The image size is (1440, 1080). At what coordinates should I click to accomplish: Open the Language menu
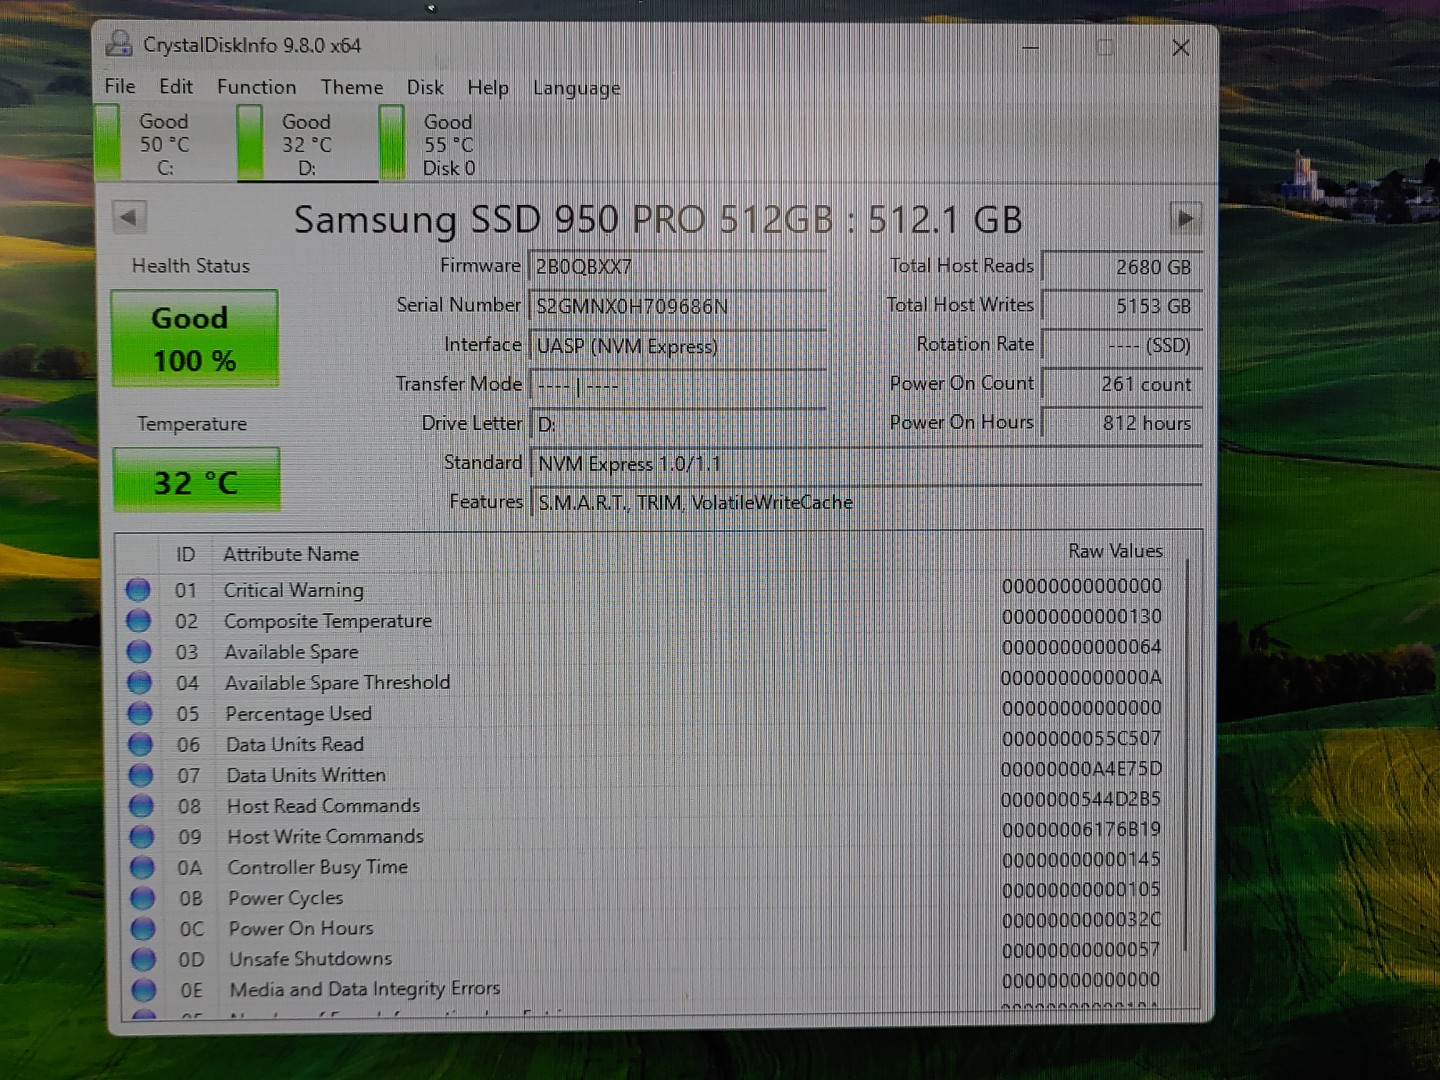point(576,88)
